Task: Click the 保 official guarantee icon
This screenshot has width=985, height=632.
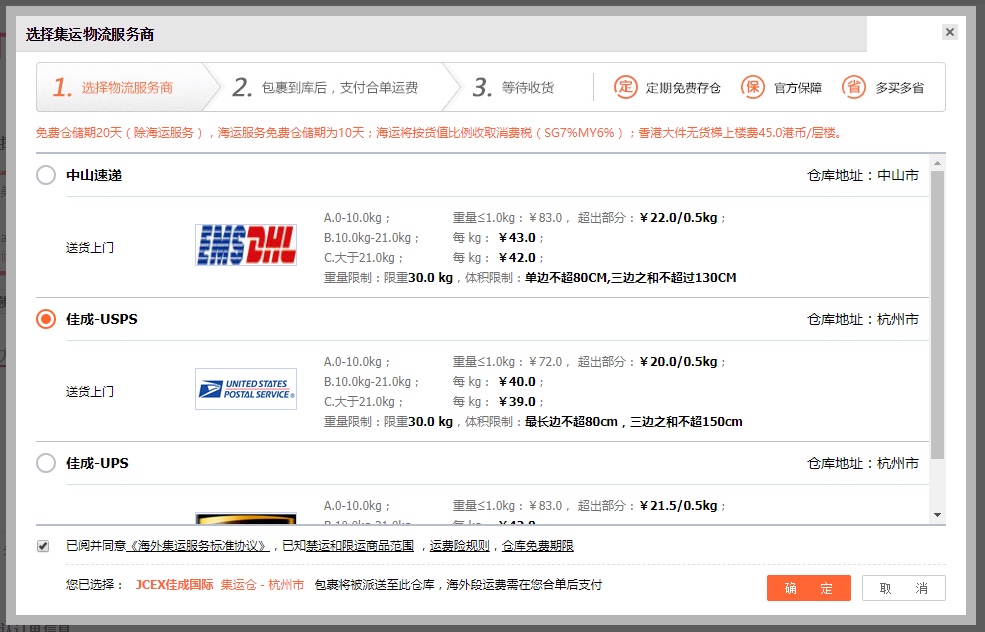Action: click(753, 87)
